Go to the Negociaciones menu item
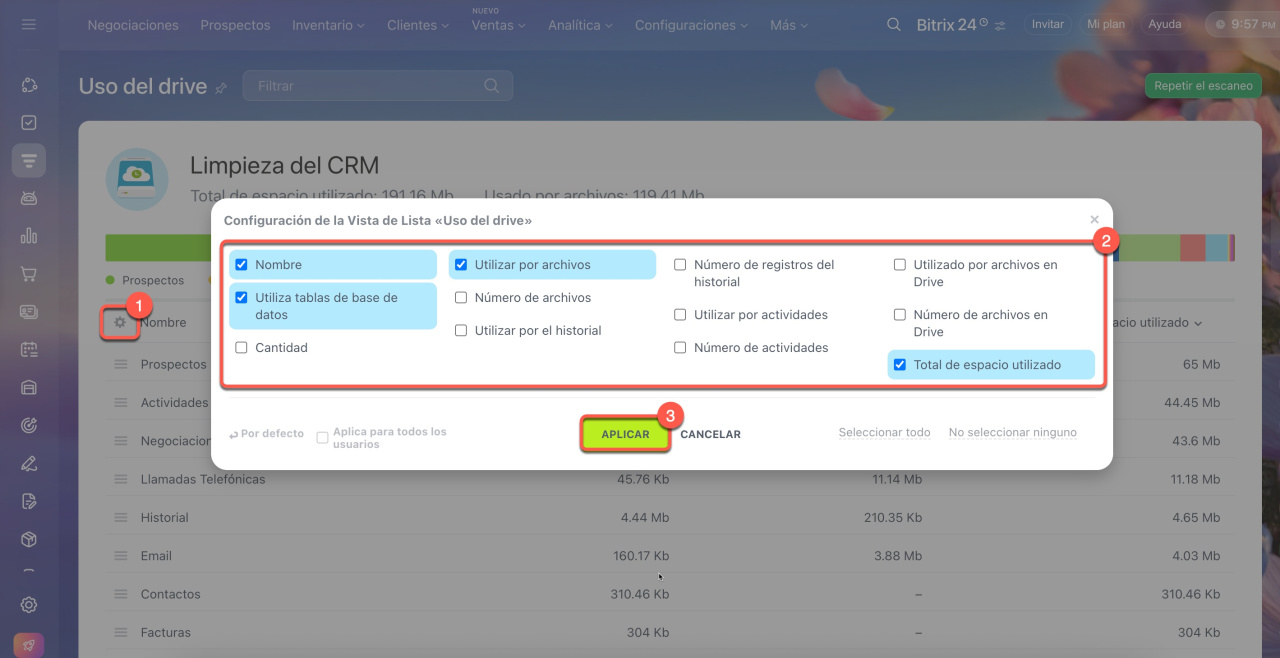This screenshot has height=658, width=1280. (133, 25)
